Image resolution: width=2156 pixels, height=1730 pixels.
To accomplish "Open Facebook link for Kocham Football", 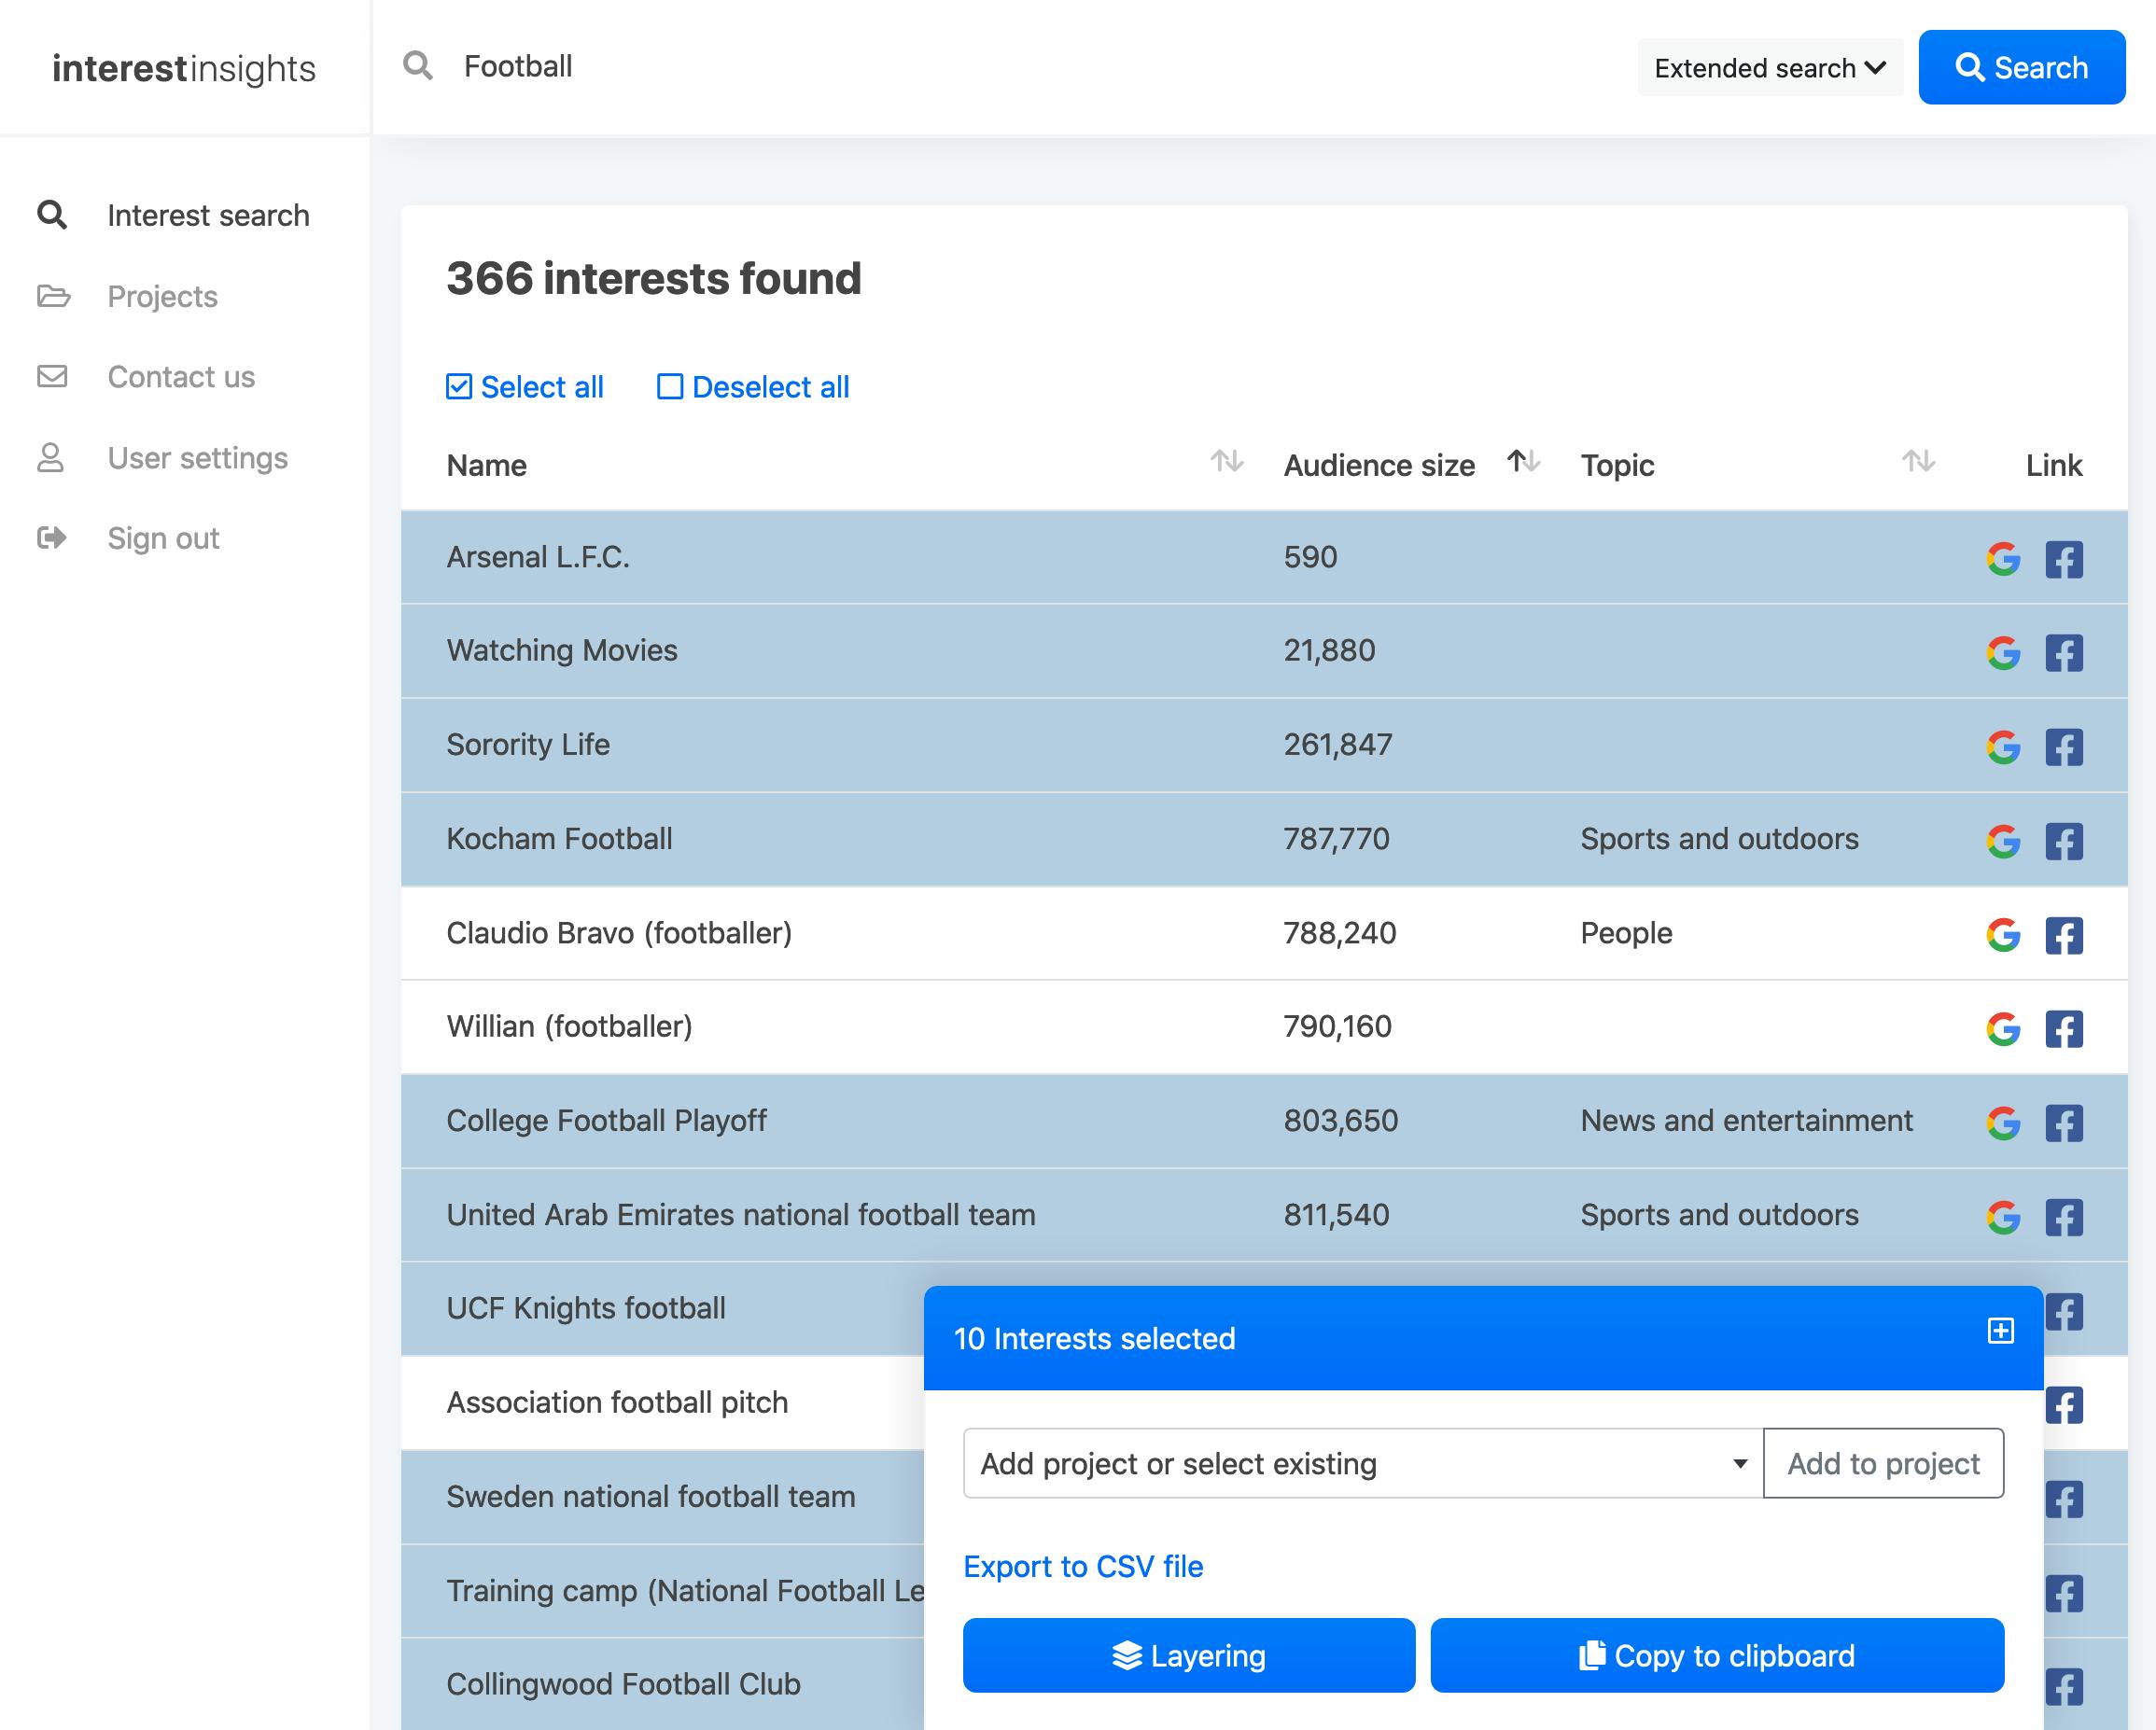I will click(2064, 841).
